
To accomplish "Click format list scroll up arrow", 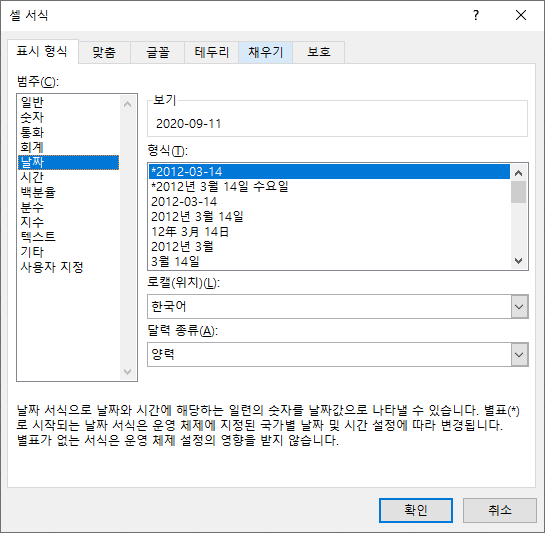I will (519, 173).
